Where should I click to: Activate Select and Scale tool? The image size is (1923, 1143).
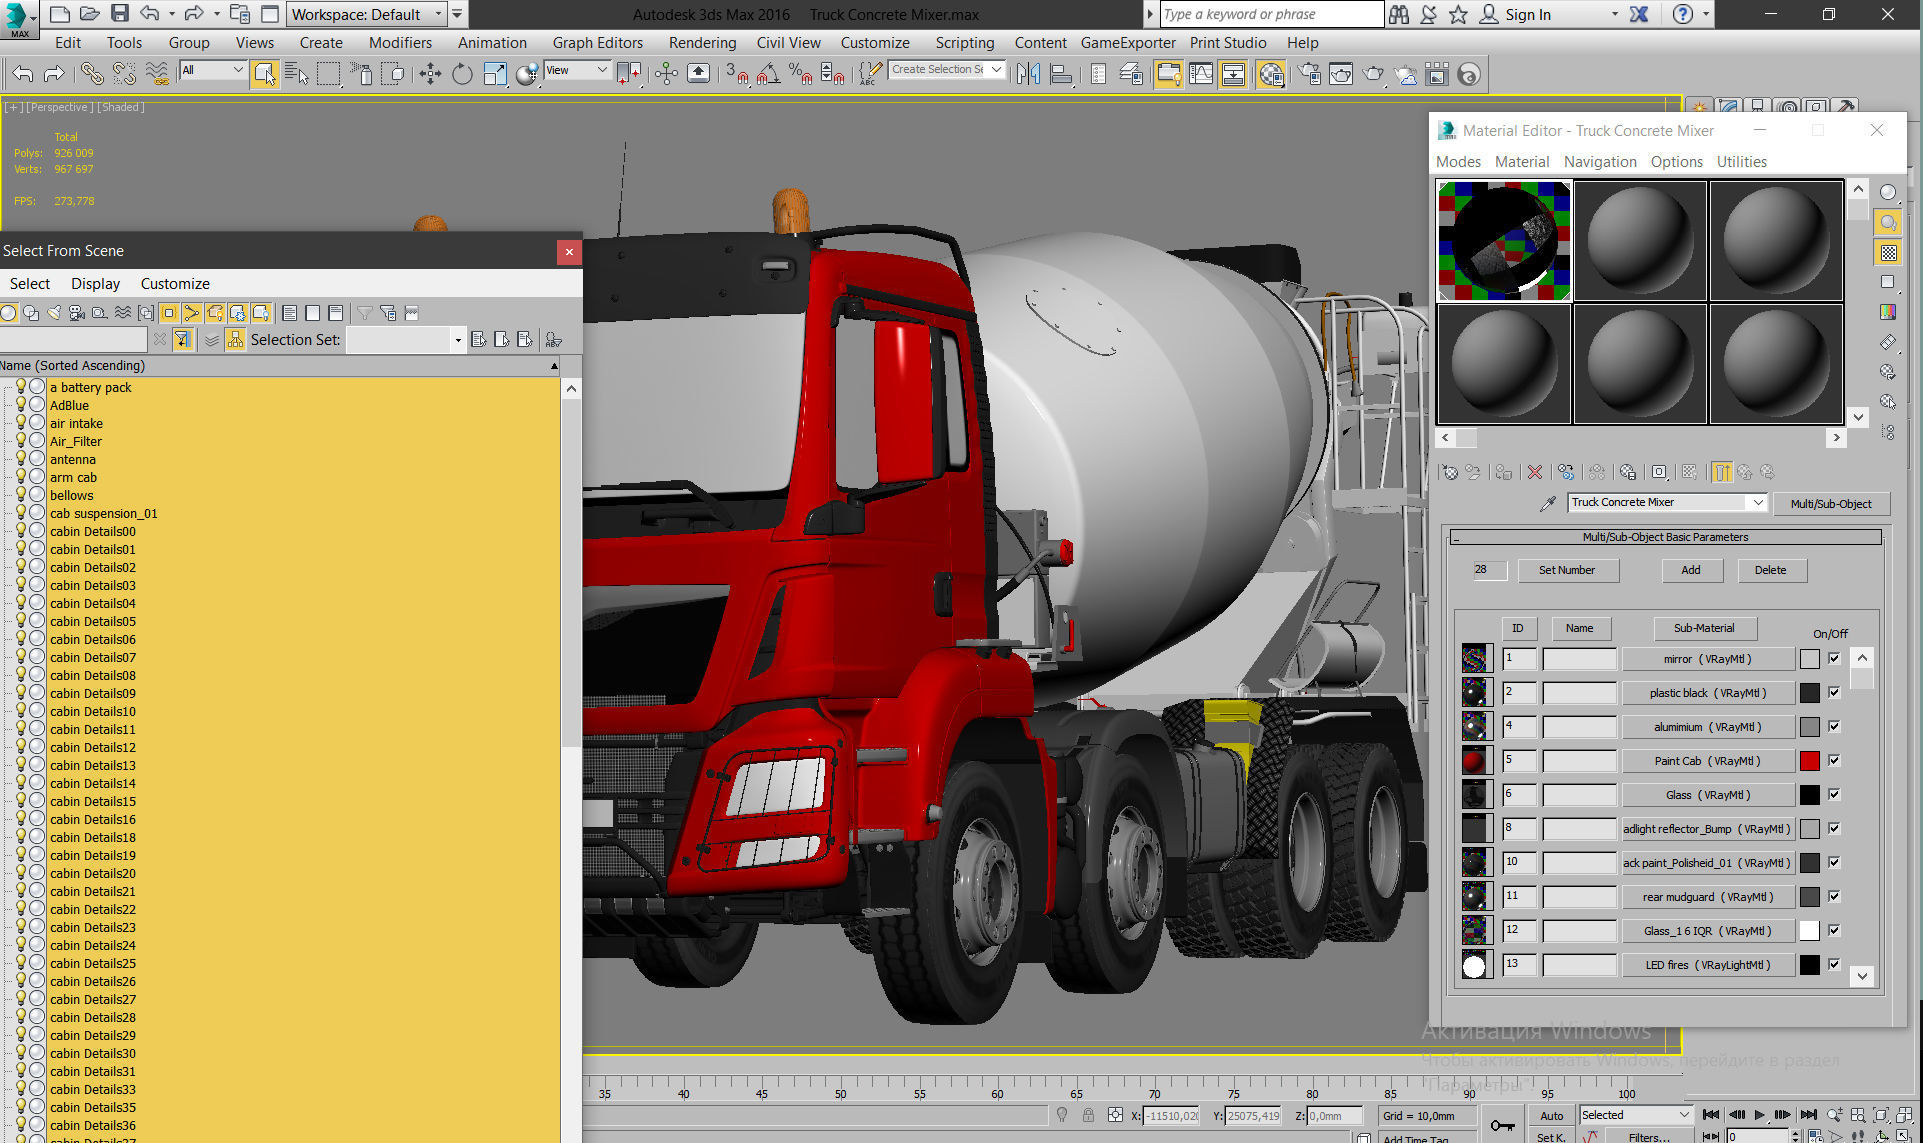click(x=495, y=73)
